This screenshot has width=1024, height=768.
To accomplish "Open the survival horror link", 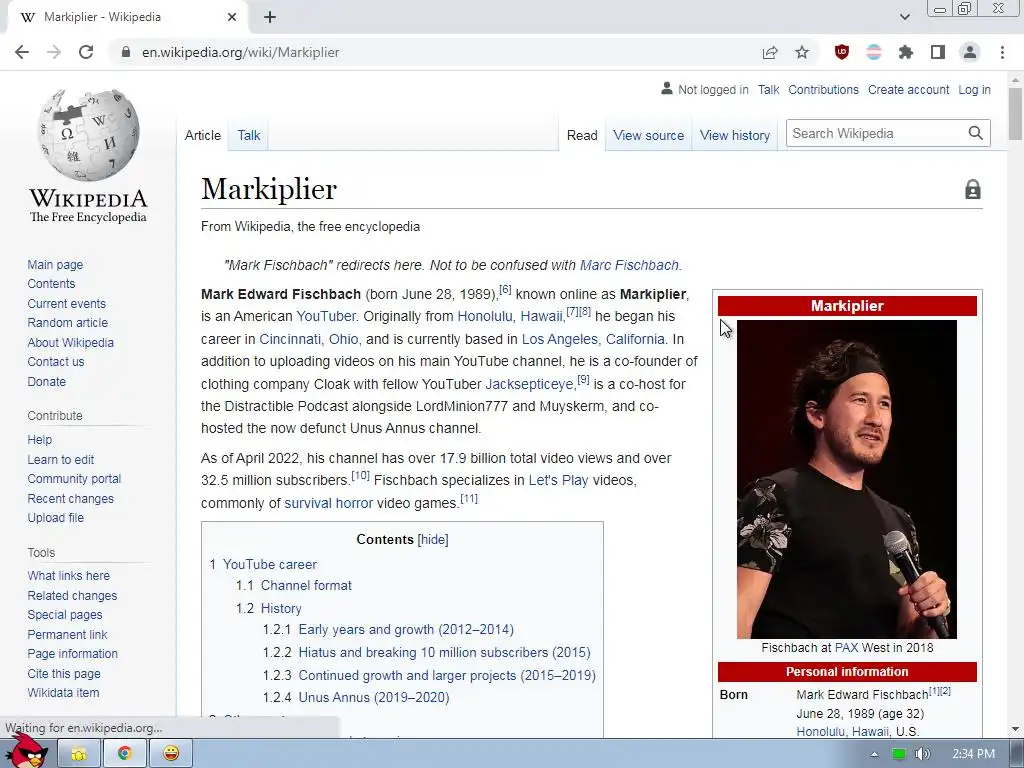I will (x=328, y=504).
